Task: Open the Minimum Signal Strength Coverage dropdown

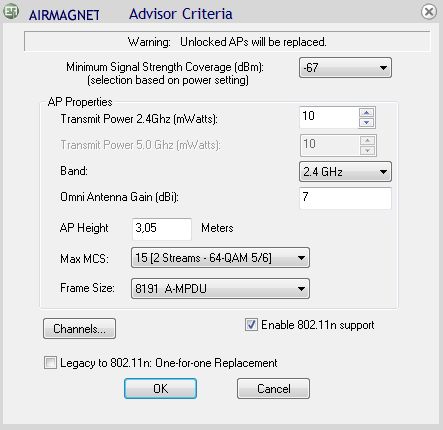Action: coord(345,68)
